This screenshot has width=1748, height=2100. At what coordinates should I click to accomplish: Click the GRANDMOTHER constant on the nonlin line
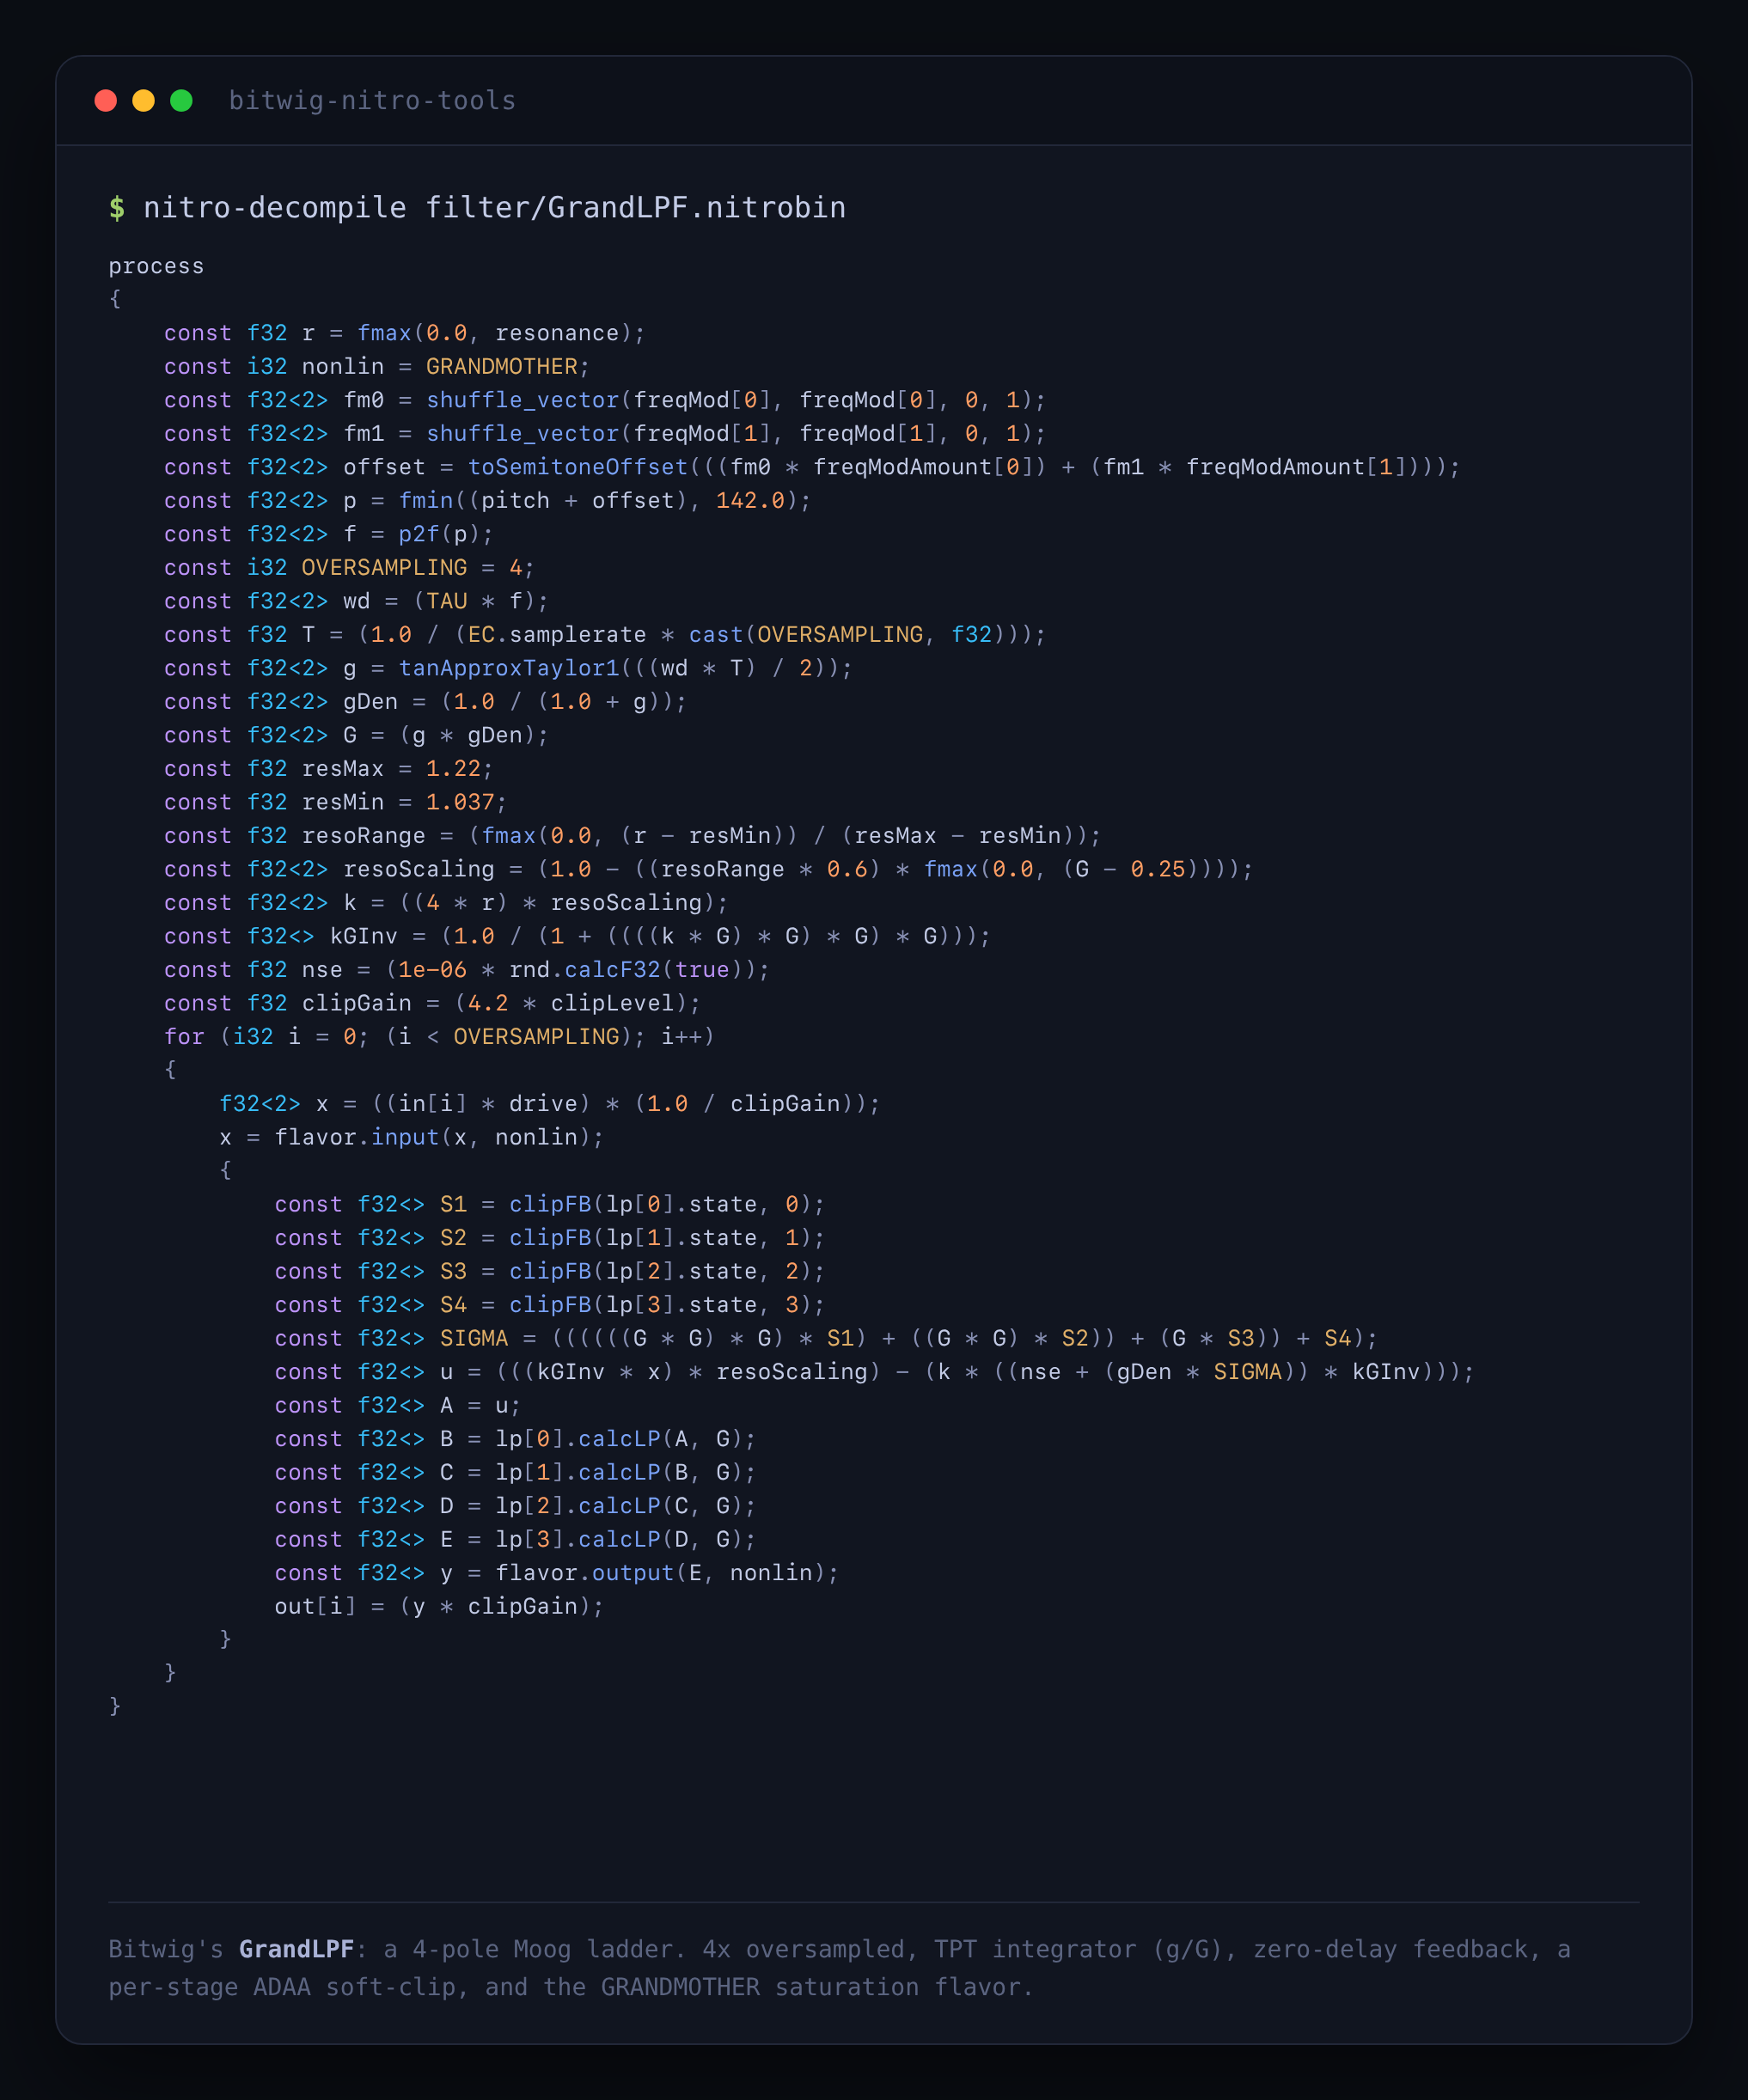point(502,367)
